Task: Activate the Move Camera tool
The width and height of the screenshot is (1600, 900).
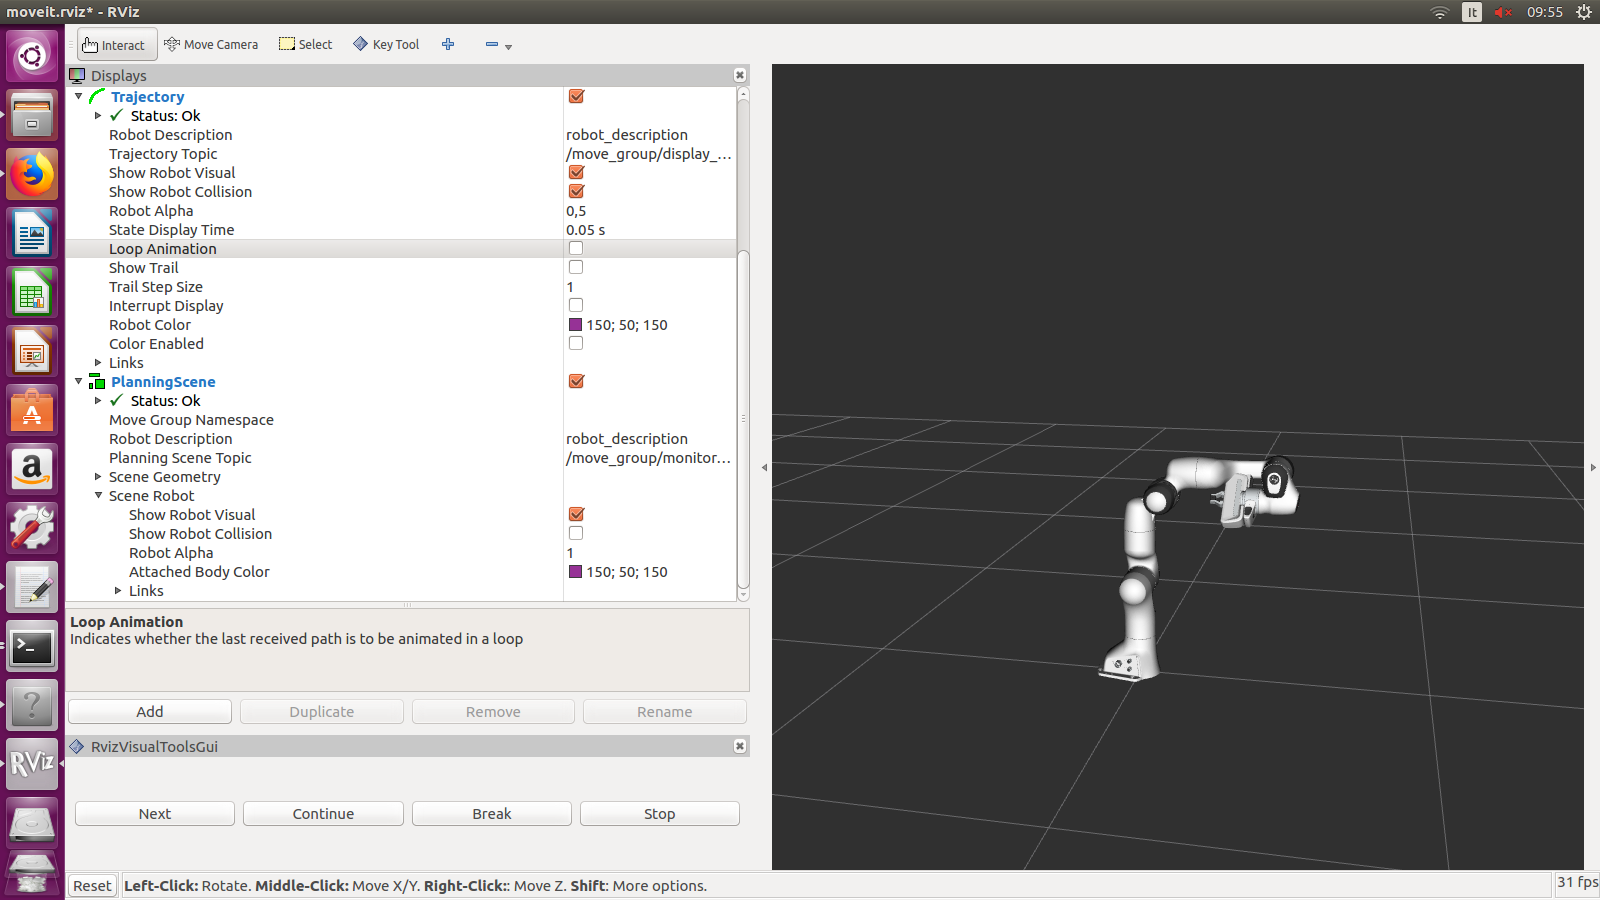Action: coord(210,44)
